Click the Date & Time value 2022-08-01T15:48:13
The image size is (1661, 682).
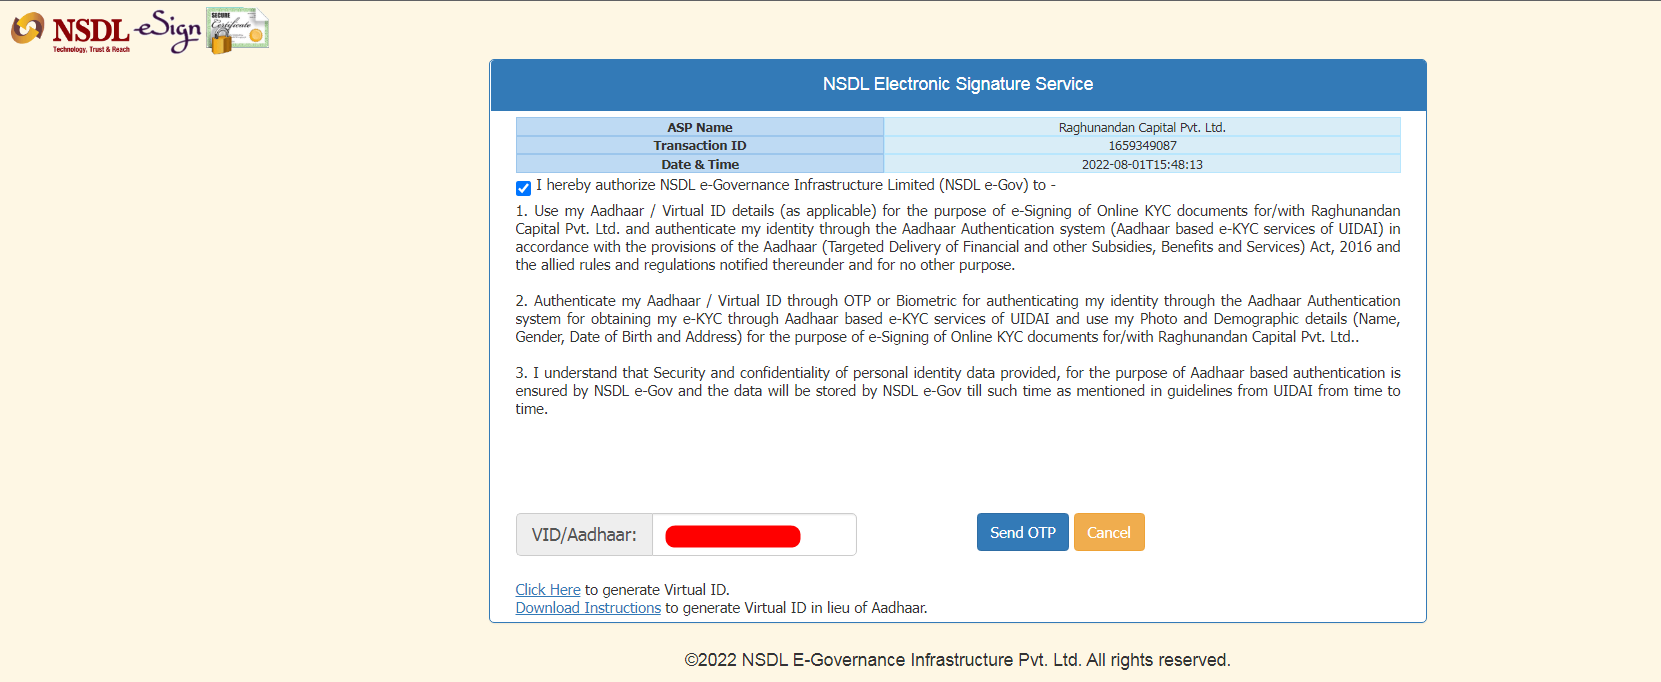(x=1142, y=165)
